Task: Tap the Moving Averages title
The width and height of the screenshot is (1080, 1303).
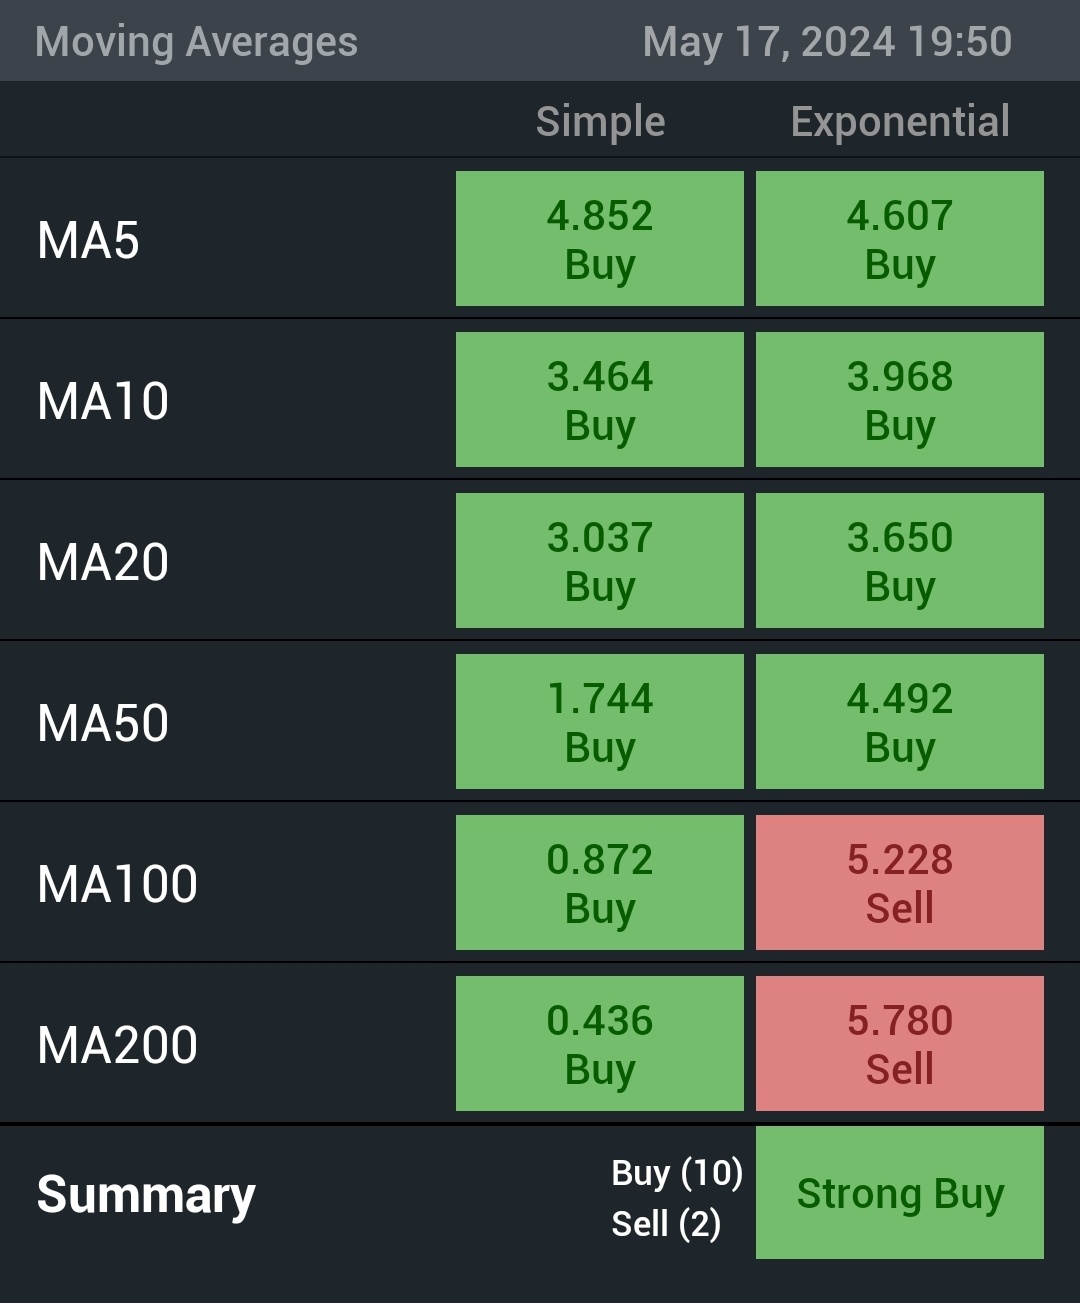Action: [196, 42]
